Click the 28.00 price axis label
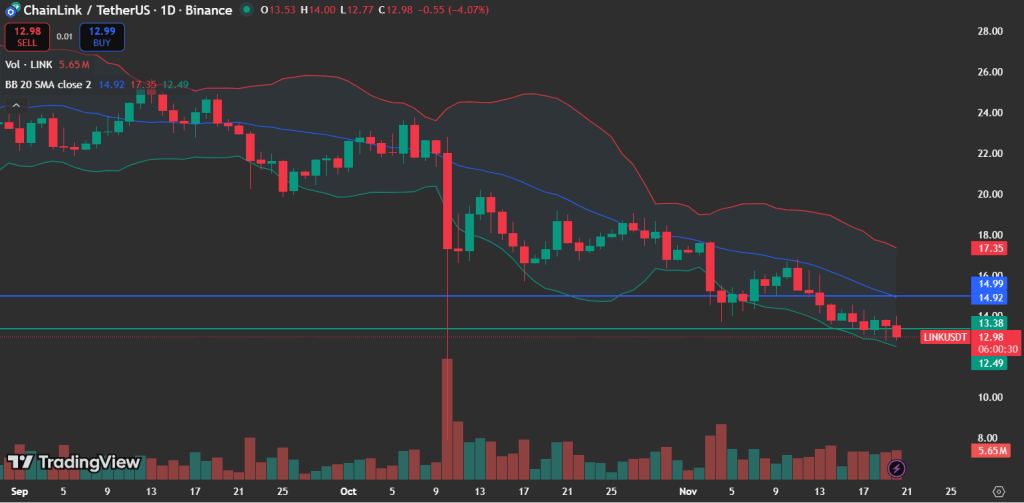 (x=990, y=31)
